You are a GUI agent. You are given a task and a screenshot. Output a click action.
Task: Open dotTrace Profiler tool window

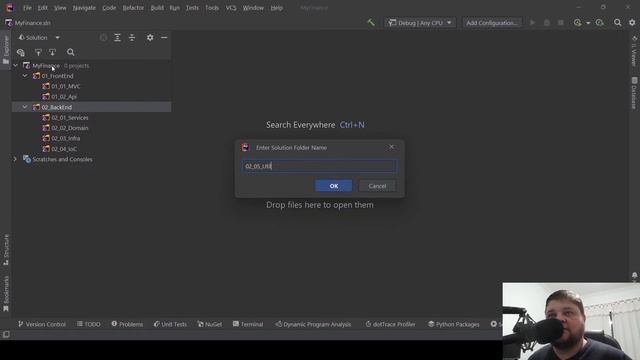pyautogui.click(x=390, y=324)
